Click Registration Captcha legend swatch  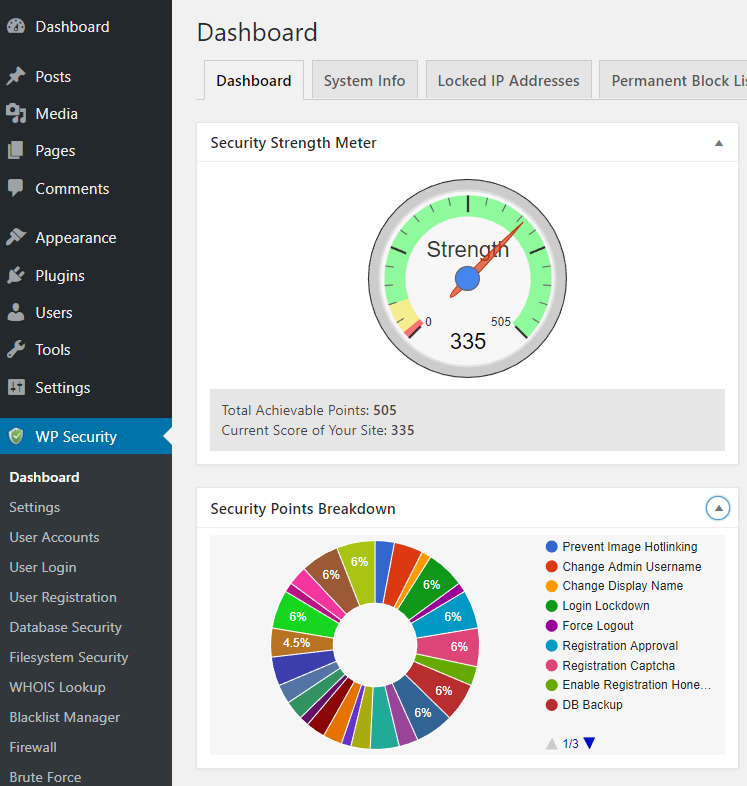tap(551, 666)
